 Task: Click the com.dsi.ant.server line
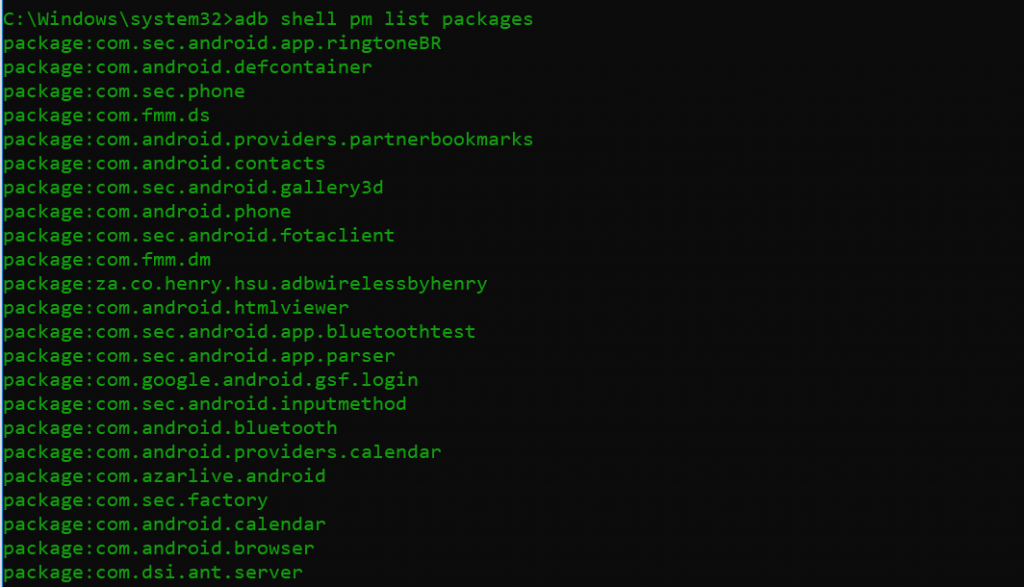click(x=153, y=573)
